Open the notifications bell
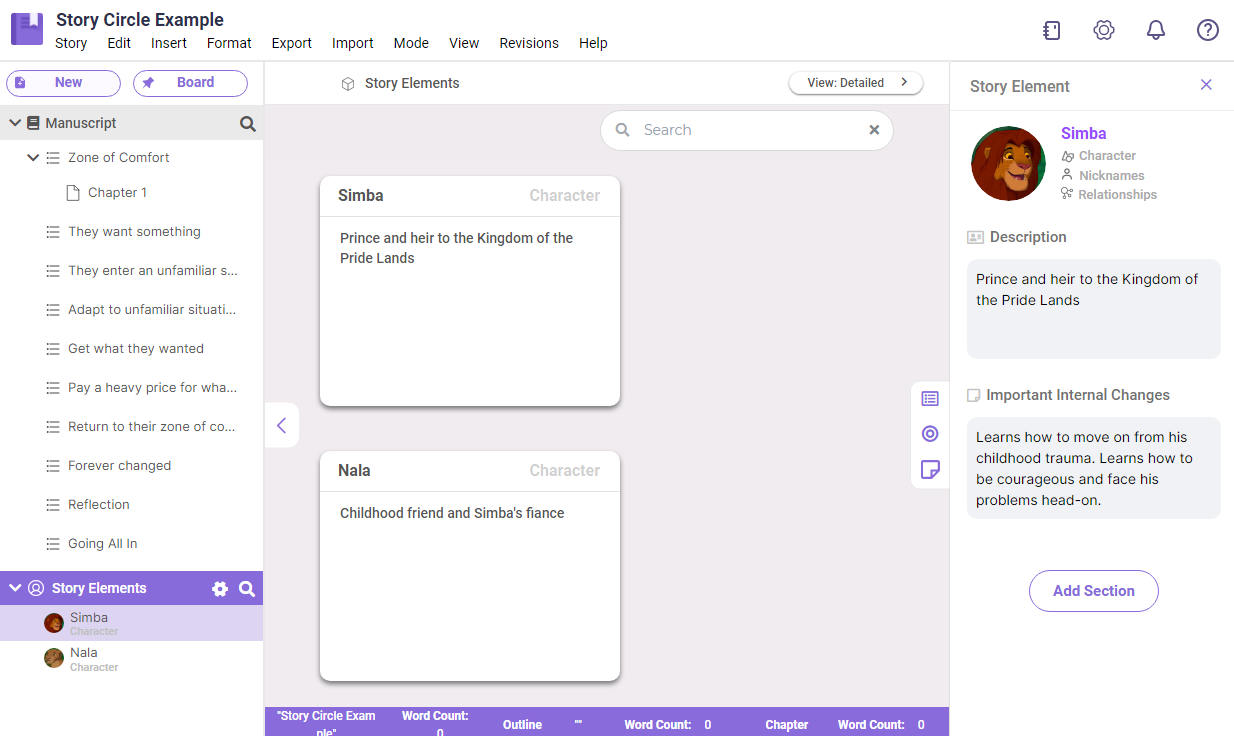Screen dimensions: 1234x736 (x=1156, y=30)
